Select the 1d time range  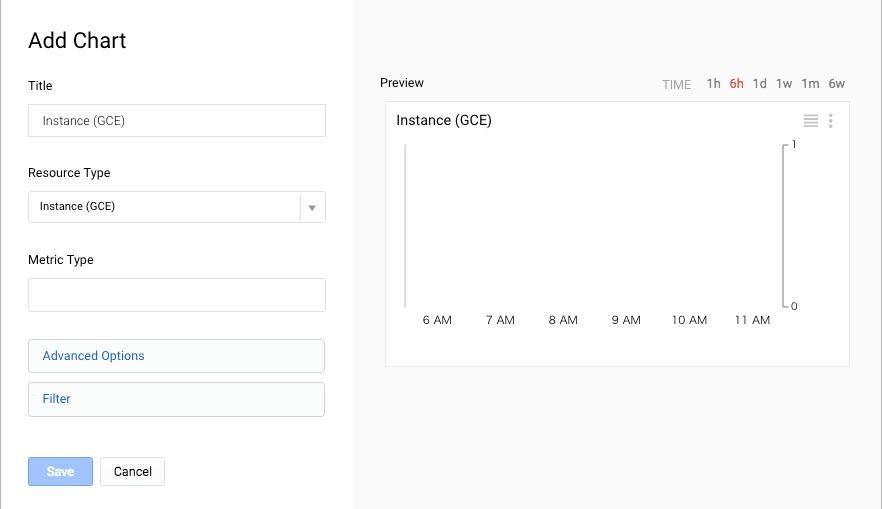pyautogui.click(x=759, y=84)
